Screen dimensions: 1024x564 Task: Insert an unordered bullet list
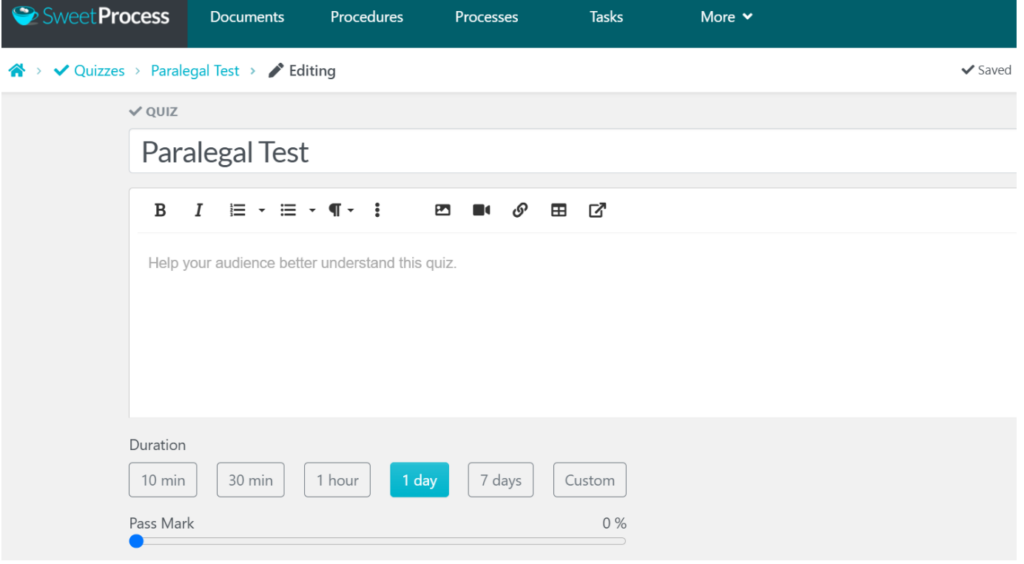pyautogui.click(x=288, y=210)
